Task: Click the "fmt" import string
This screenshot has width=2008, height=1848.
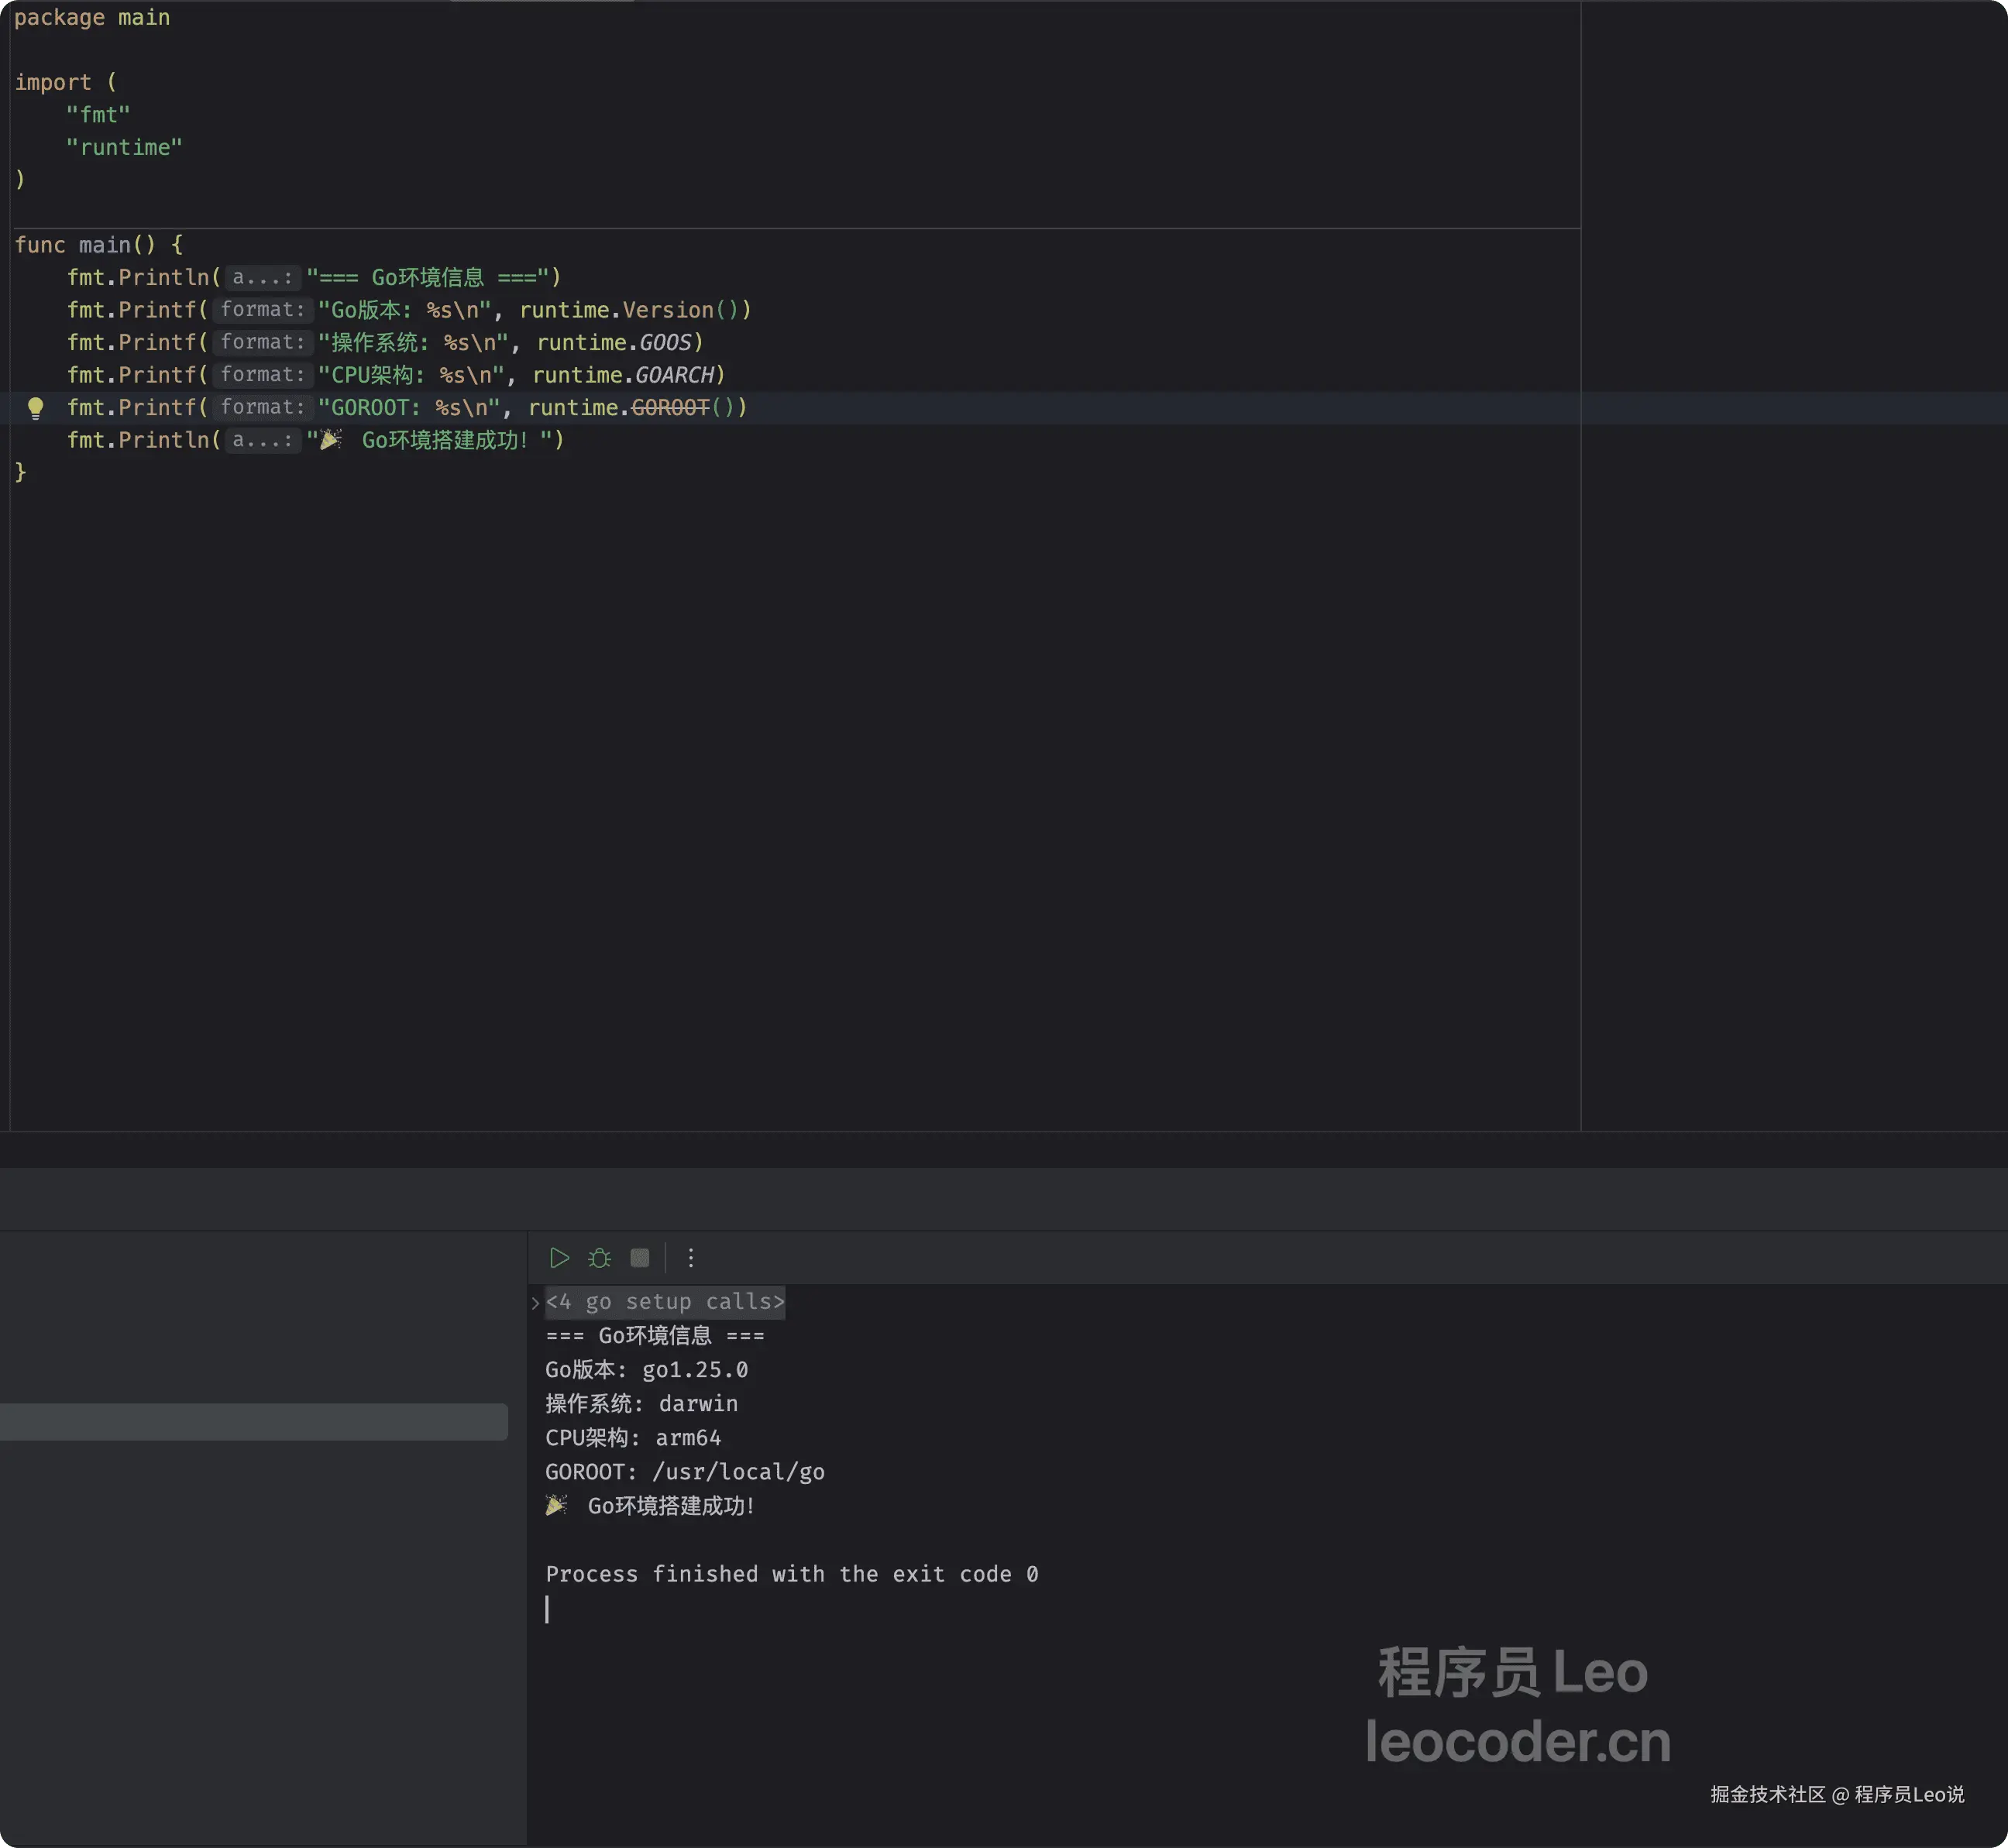Action: [x=98, y=115]
